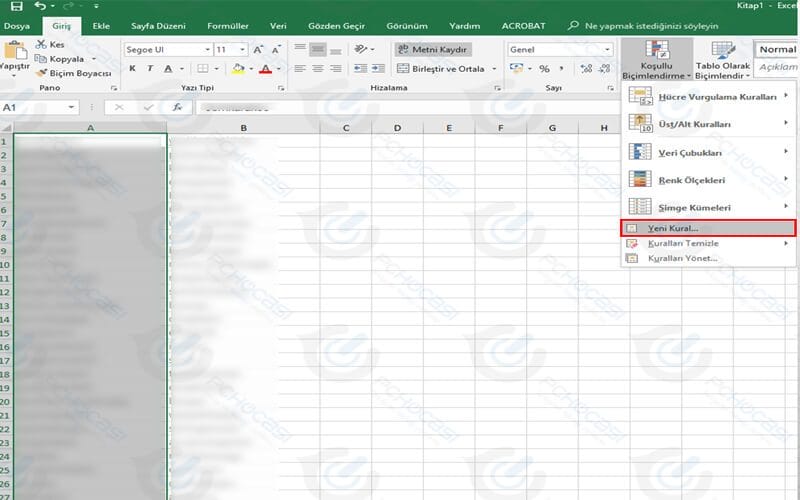This screenshot has height=500, width=800.
Task: Toggle Metni Kaydır text wrapping
Action: (x=431, y=49)
